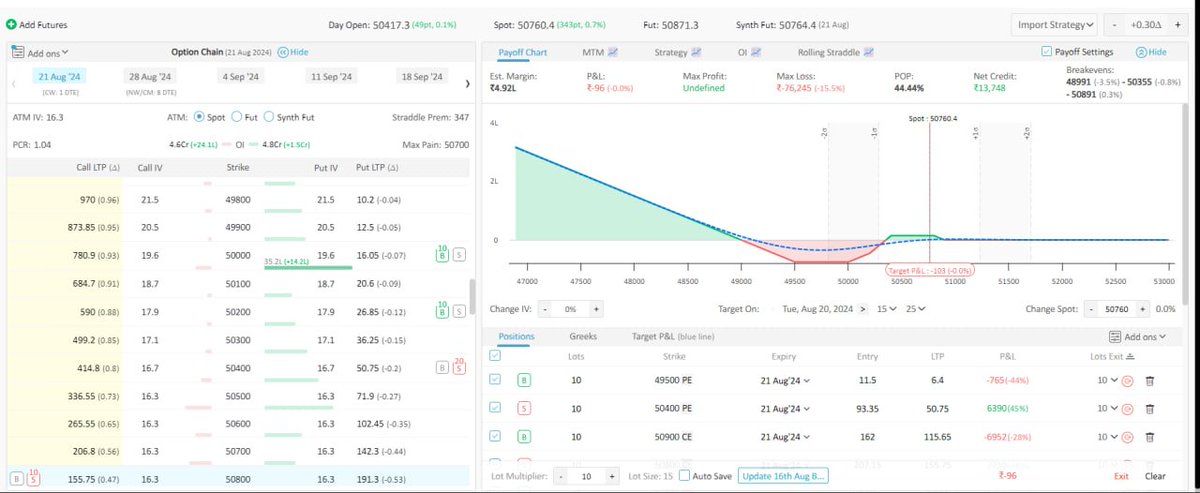This screenshot has height=493, width=1200.
Task: Advance Target On date with arrow
Action: tap(864, 309)
